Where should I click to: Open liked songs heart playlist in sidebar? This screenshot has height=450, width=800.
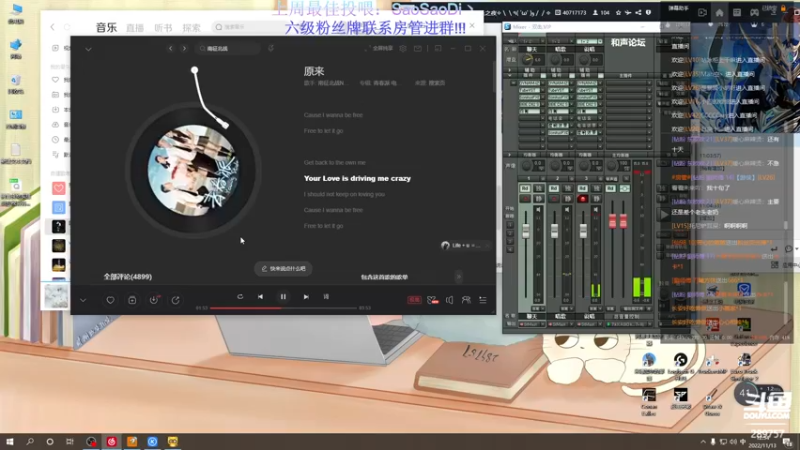(59, 188)
